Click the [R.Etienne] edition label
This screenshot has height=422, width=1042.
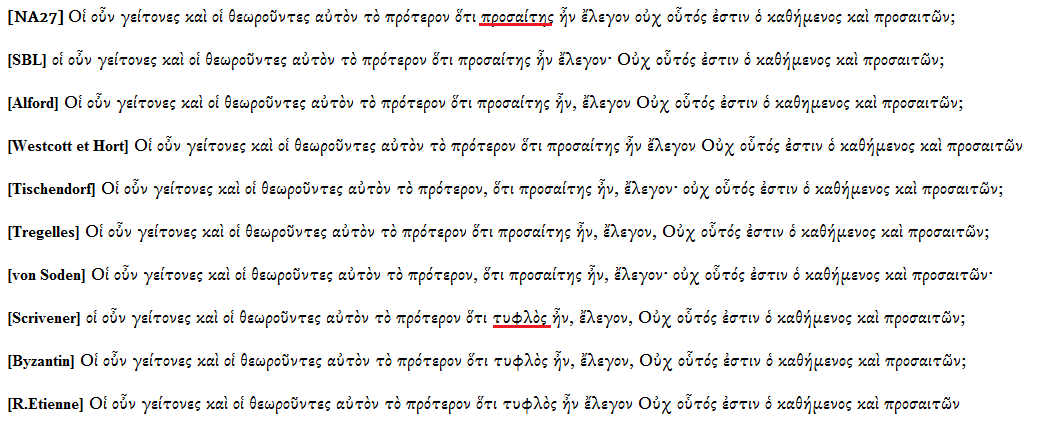[45, 403]
